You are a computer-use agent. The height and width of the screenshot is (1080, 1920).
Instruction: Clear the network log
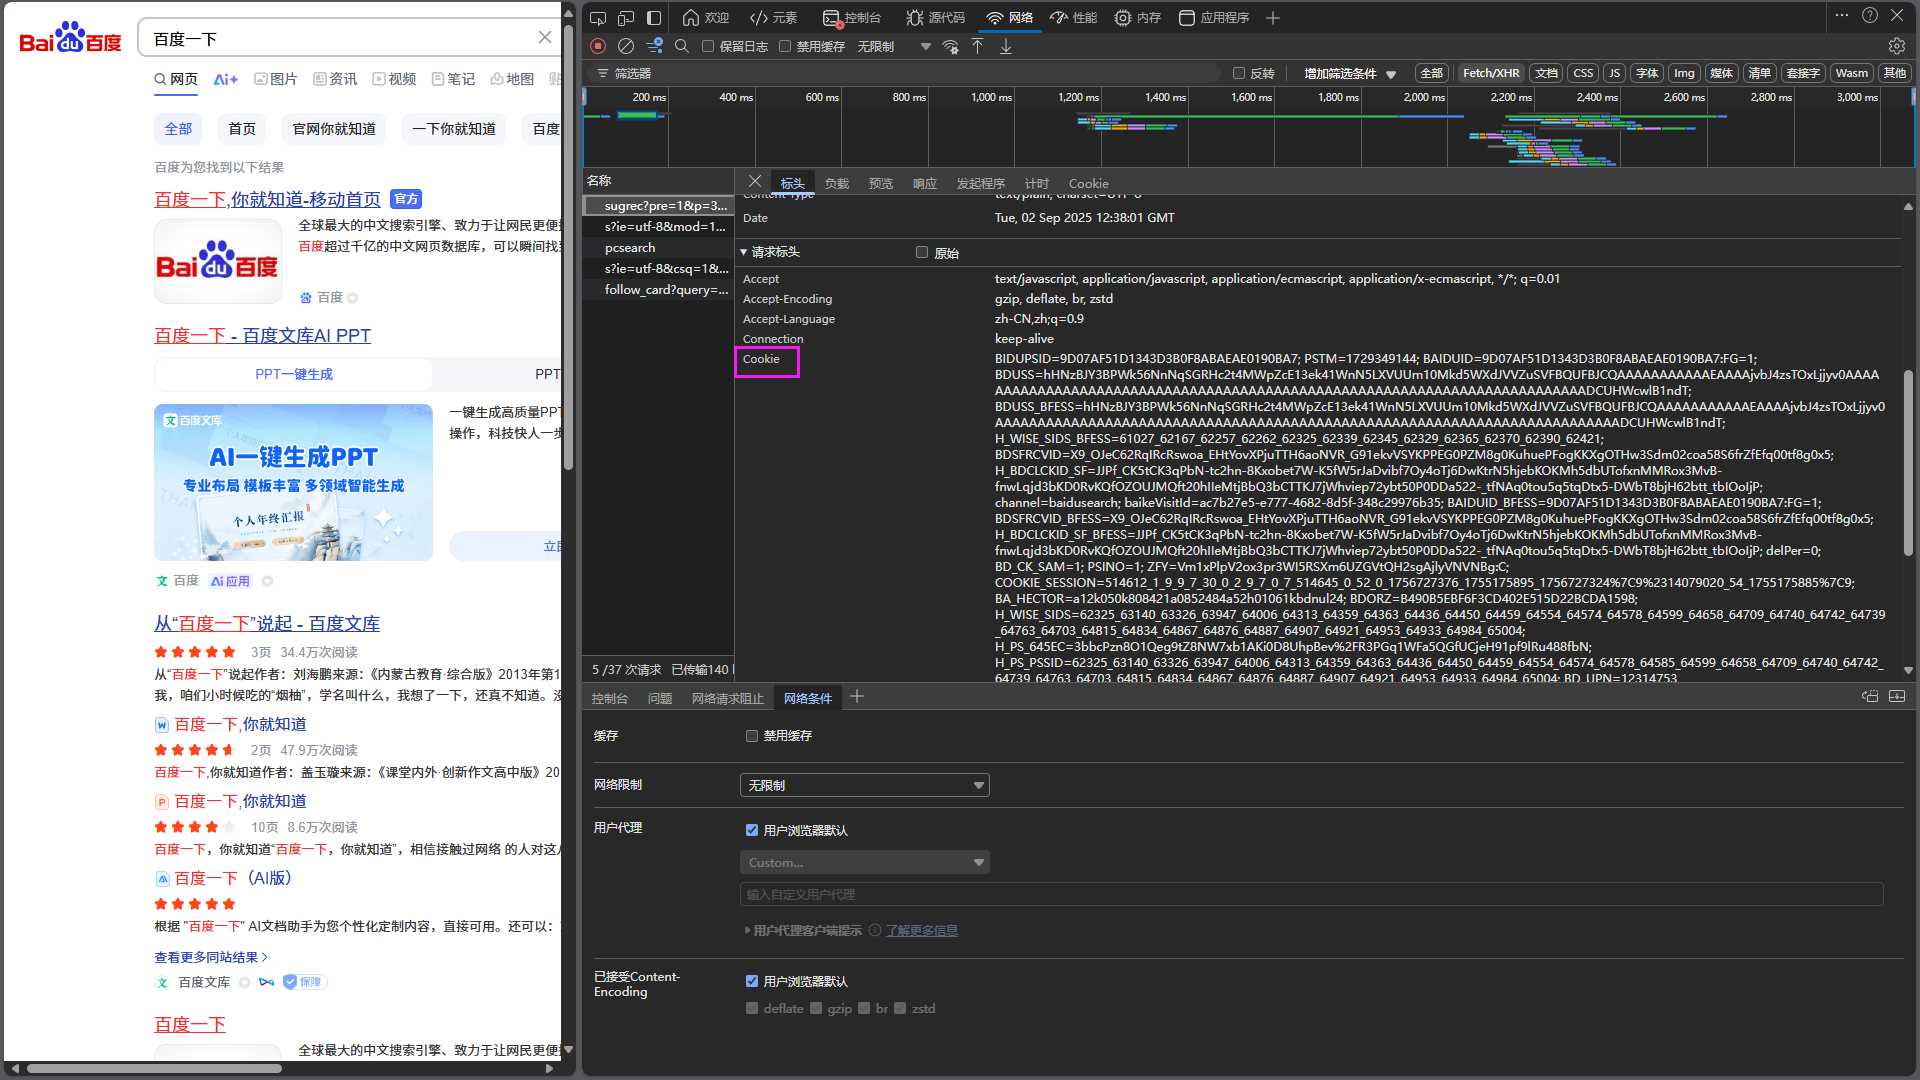626,46
